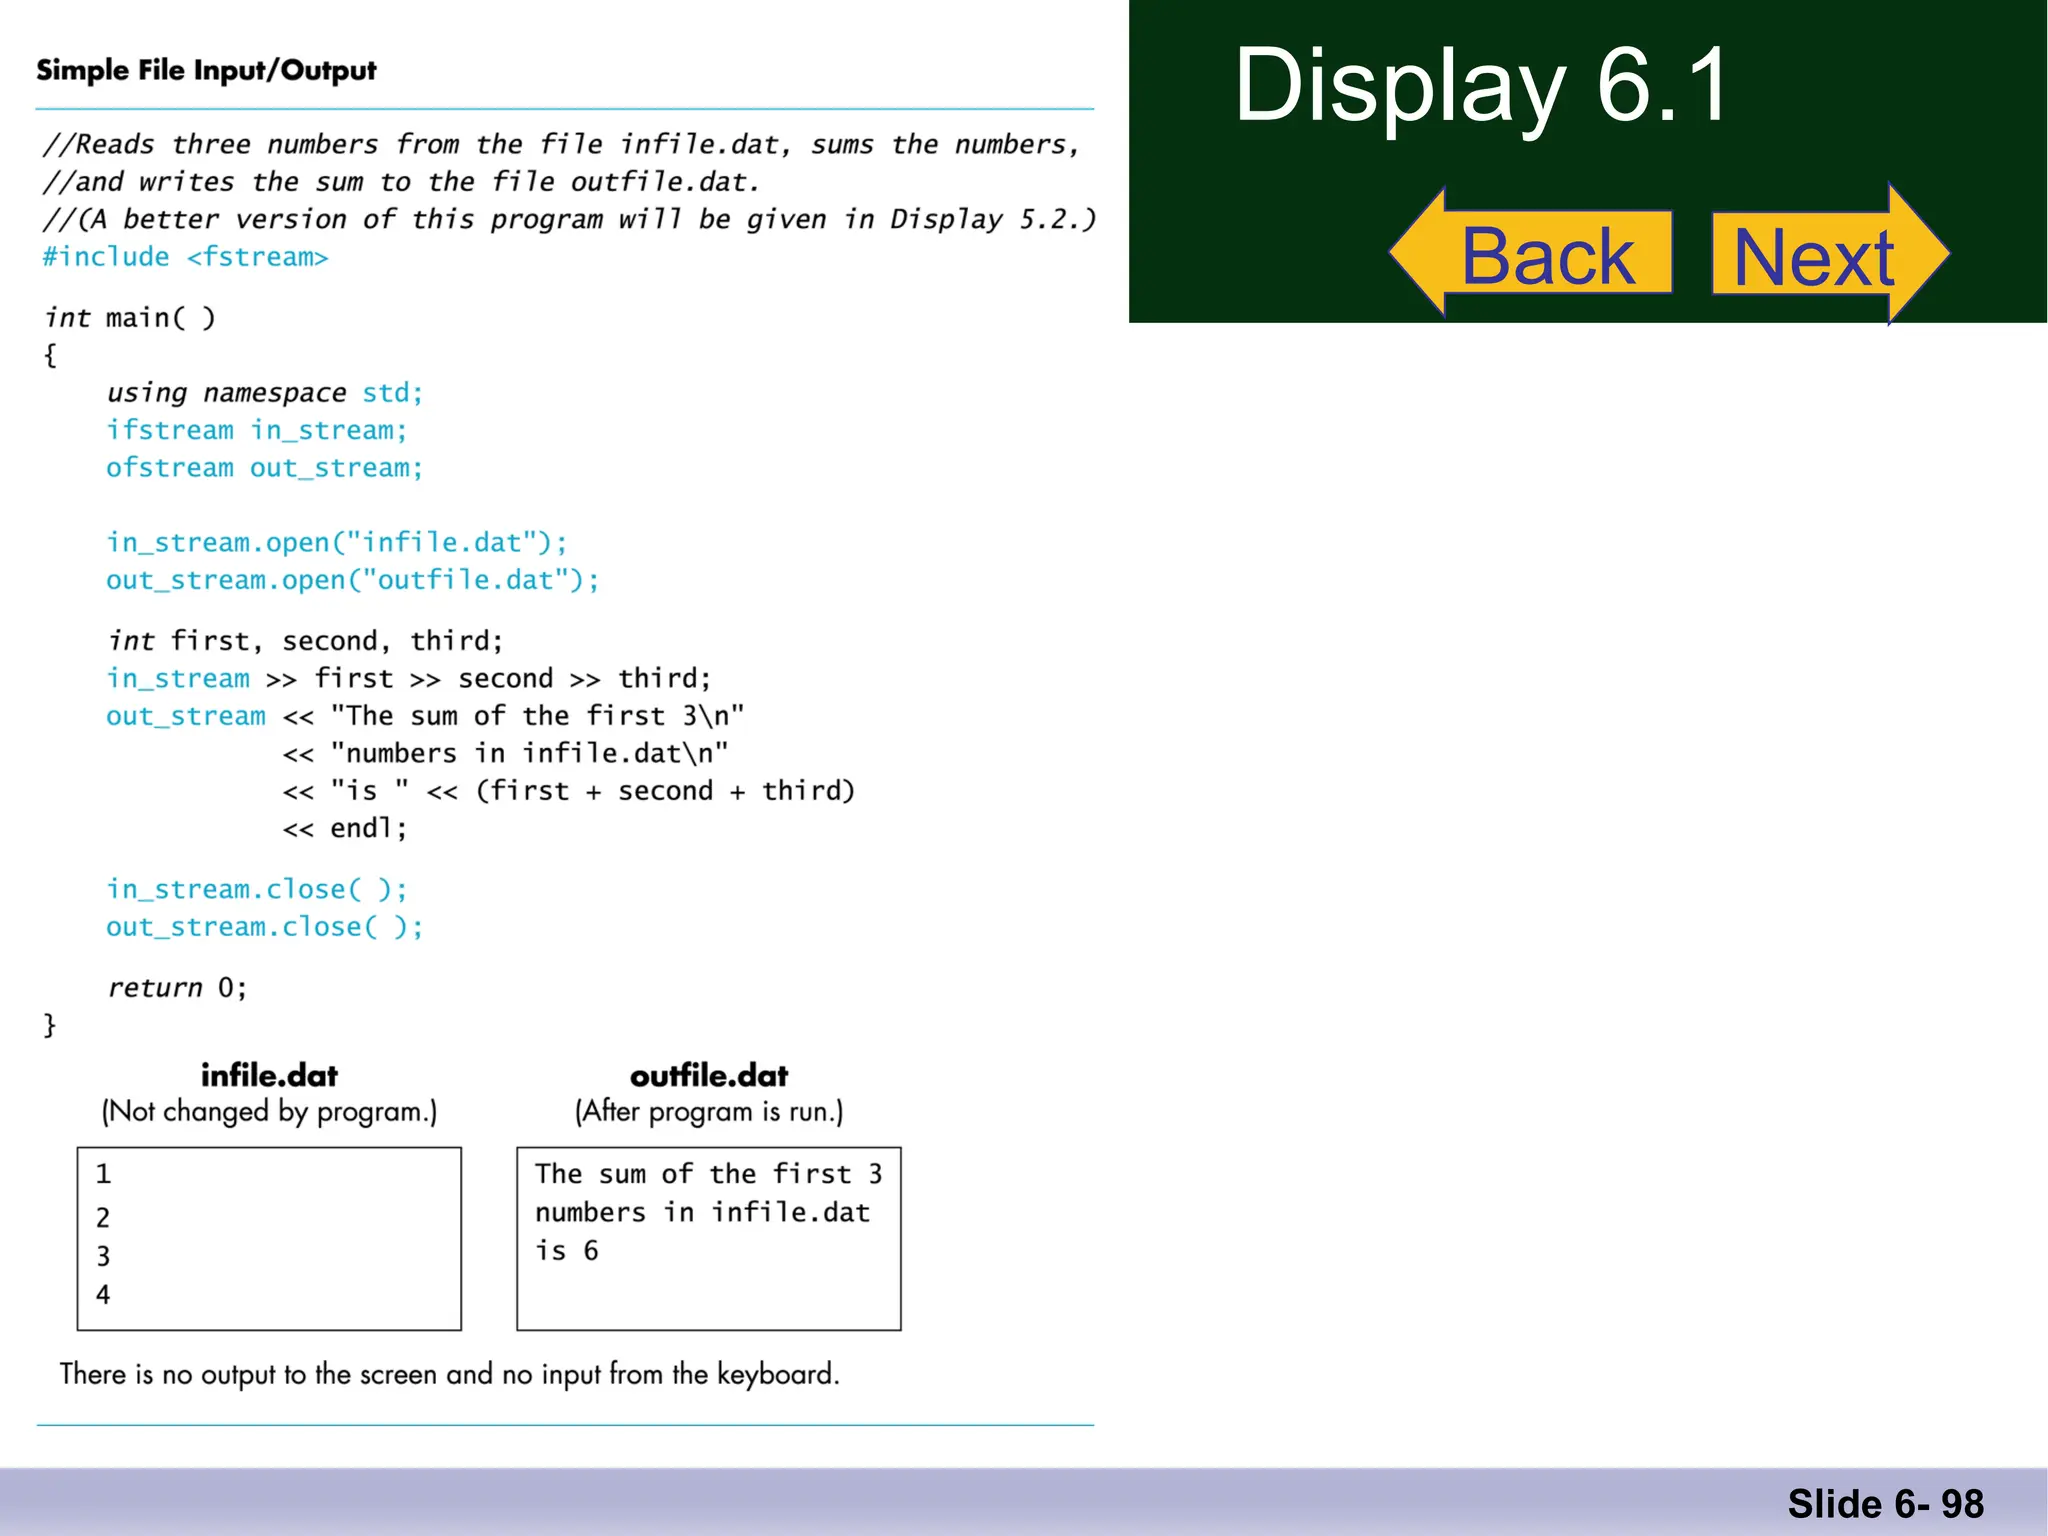The width and height of the screenshot is (2048, 1536).
Task: Click the '#include <fstream>' line
Action: point(185,257)
